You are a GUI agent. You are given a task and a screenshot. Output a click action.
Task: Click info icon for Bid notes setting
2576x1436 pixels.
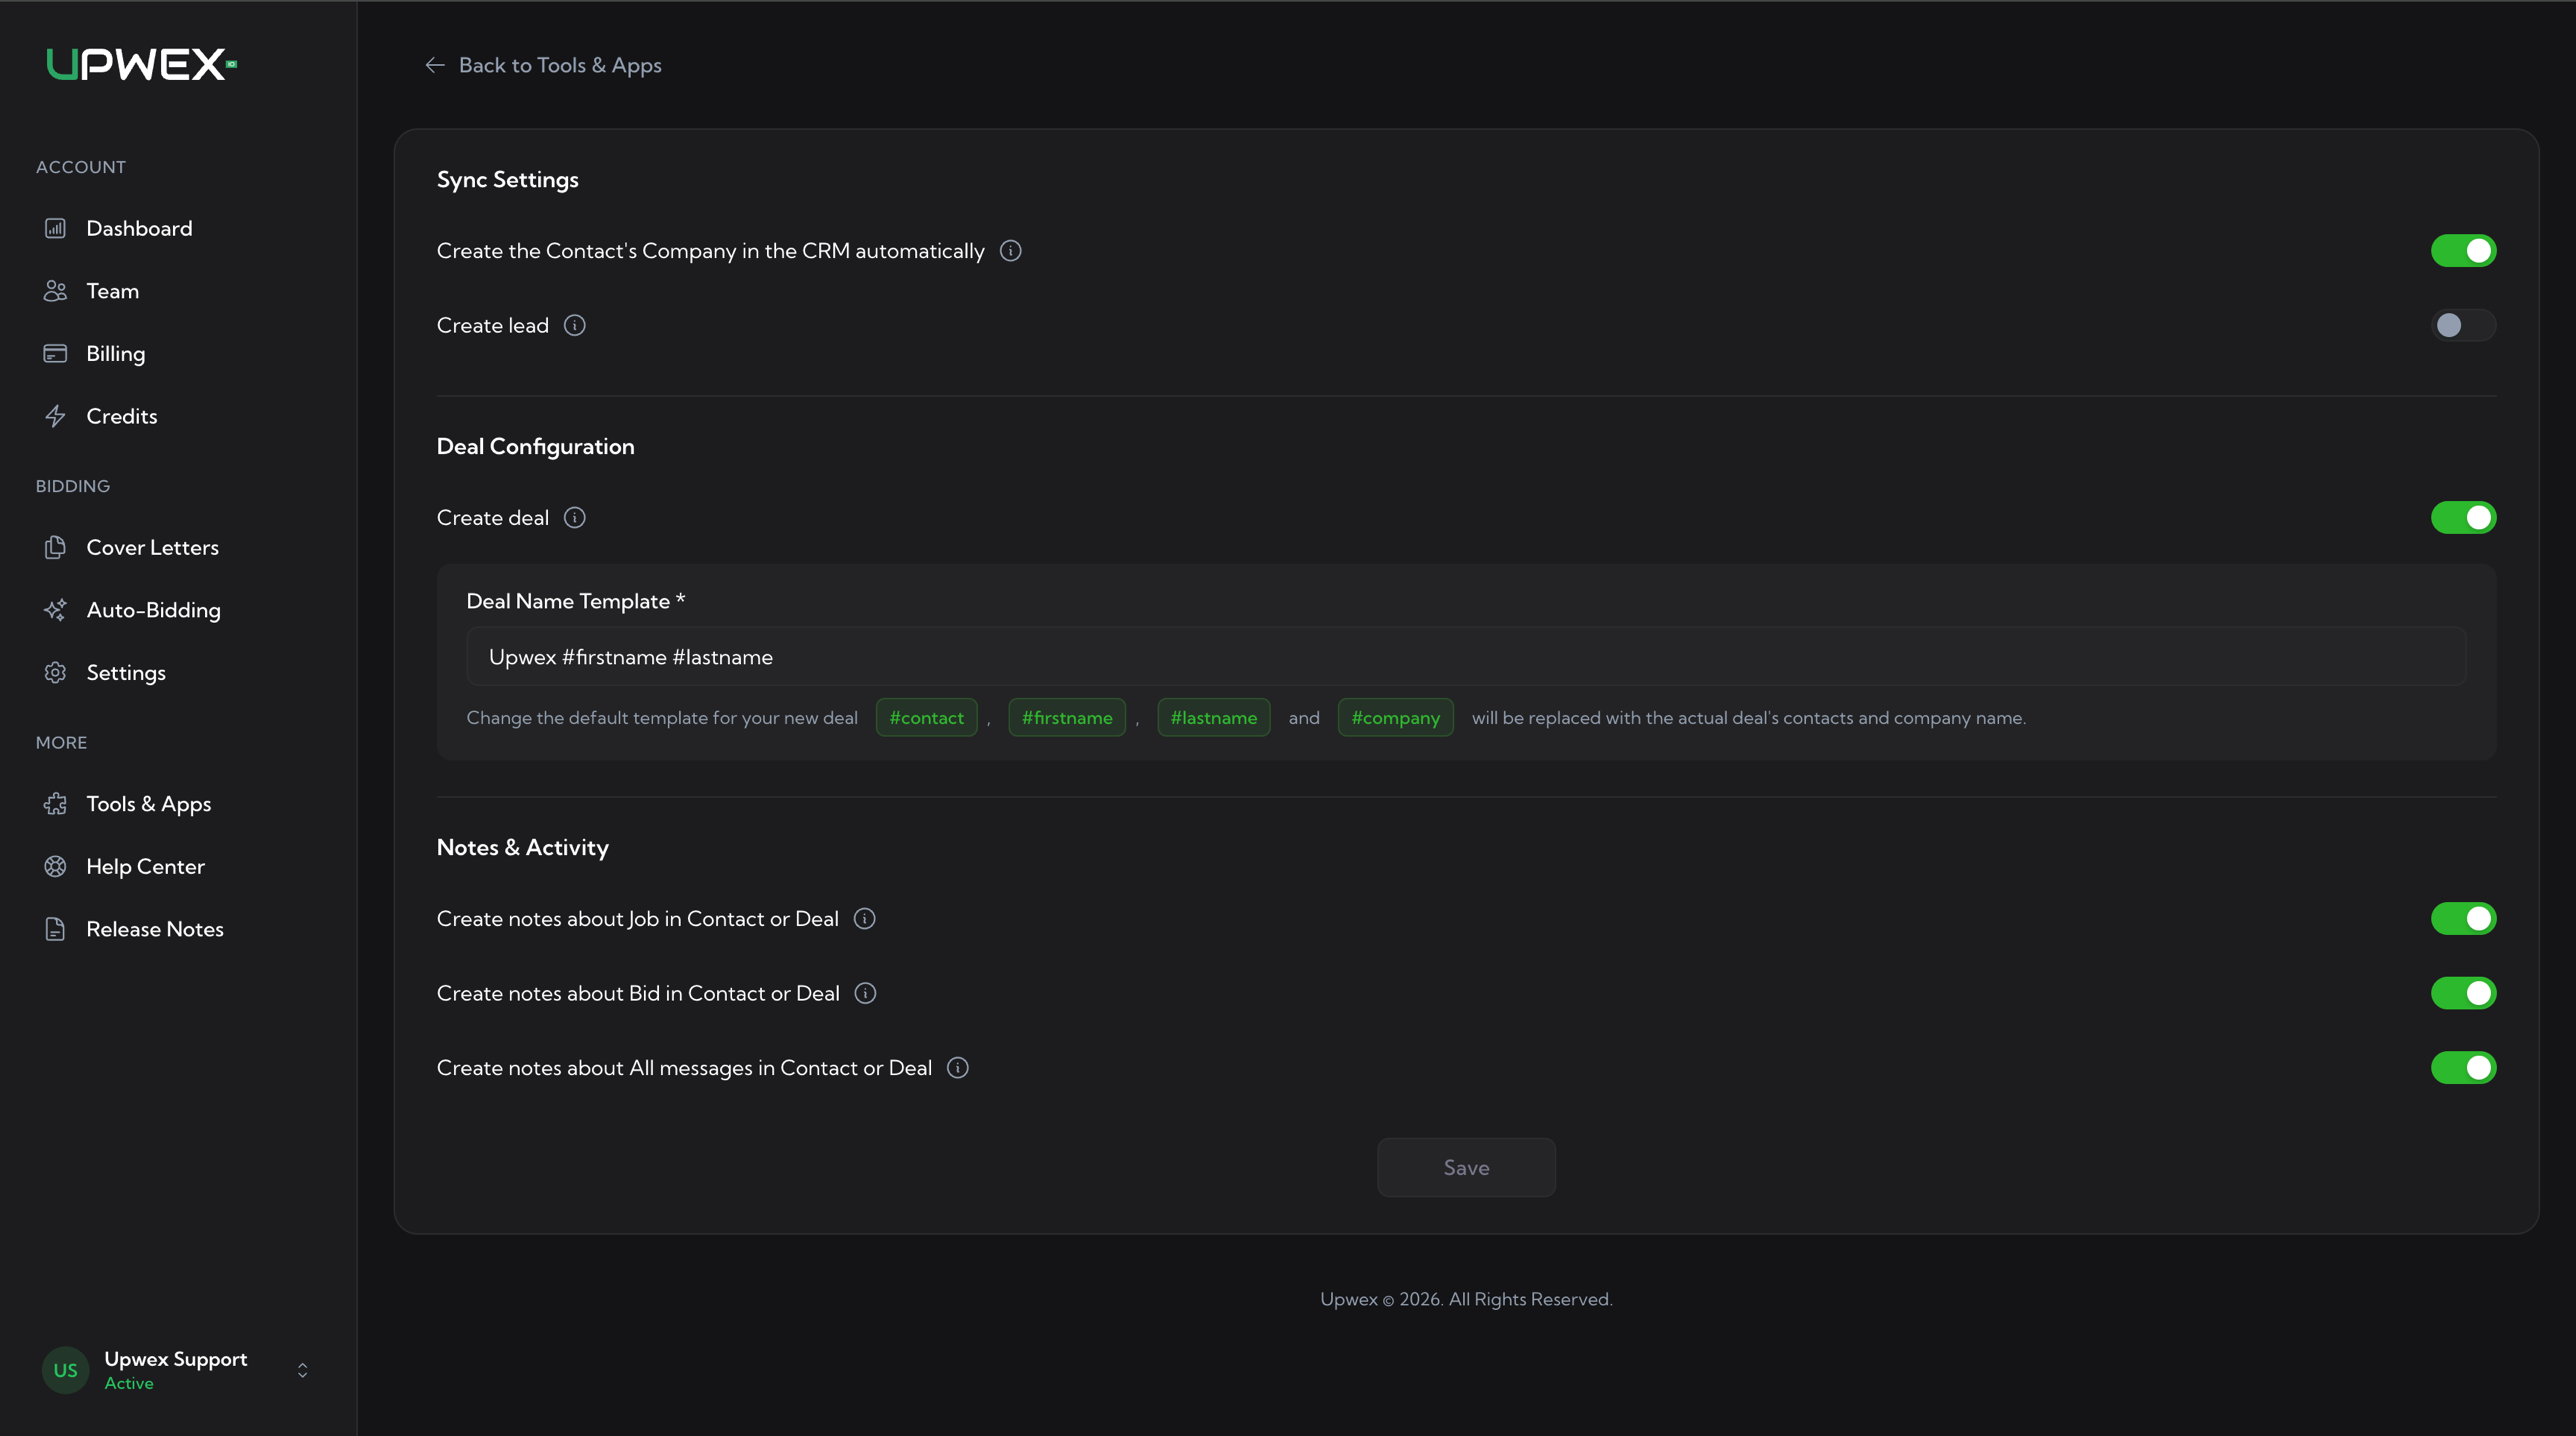pyautogui.click(x=866, y=993)
